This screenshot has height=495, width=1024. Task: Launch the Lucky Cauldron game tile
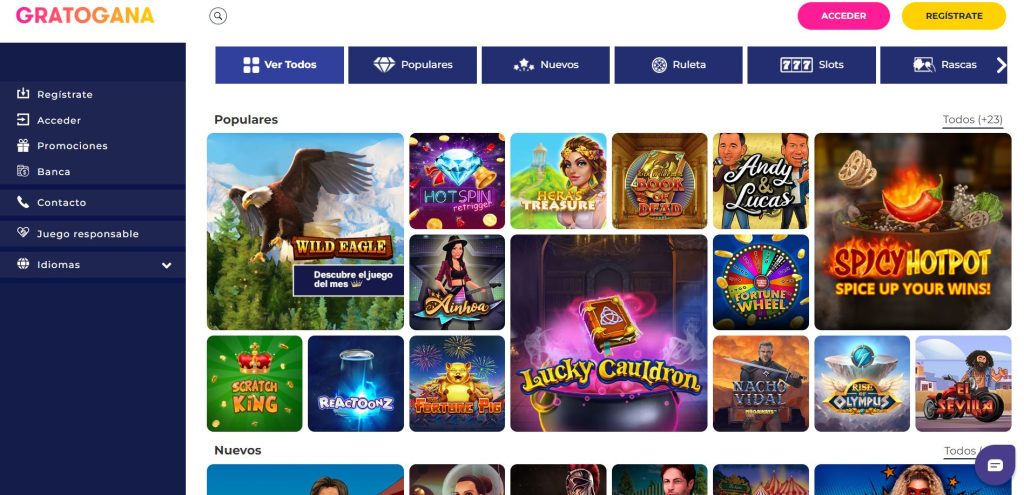pyautogui.click(x=609, y=333)
